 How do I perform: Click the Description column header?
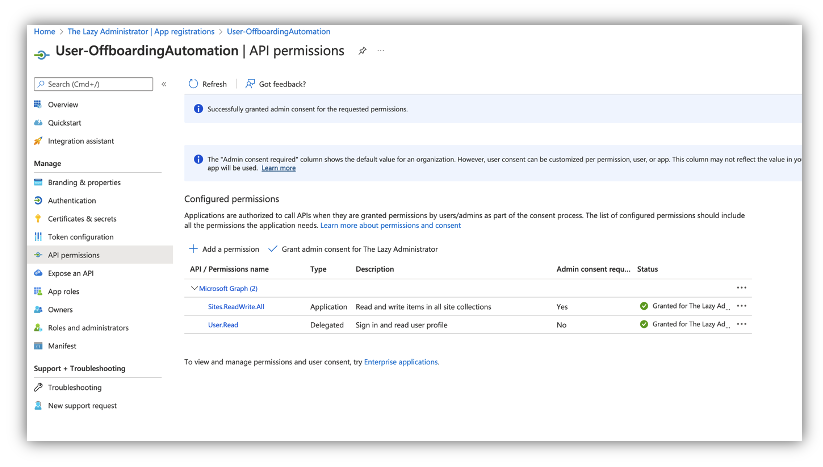[375, 269]
